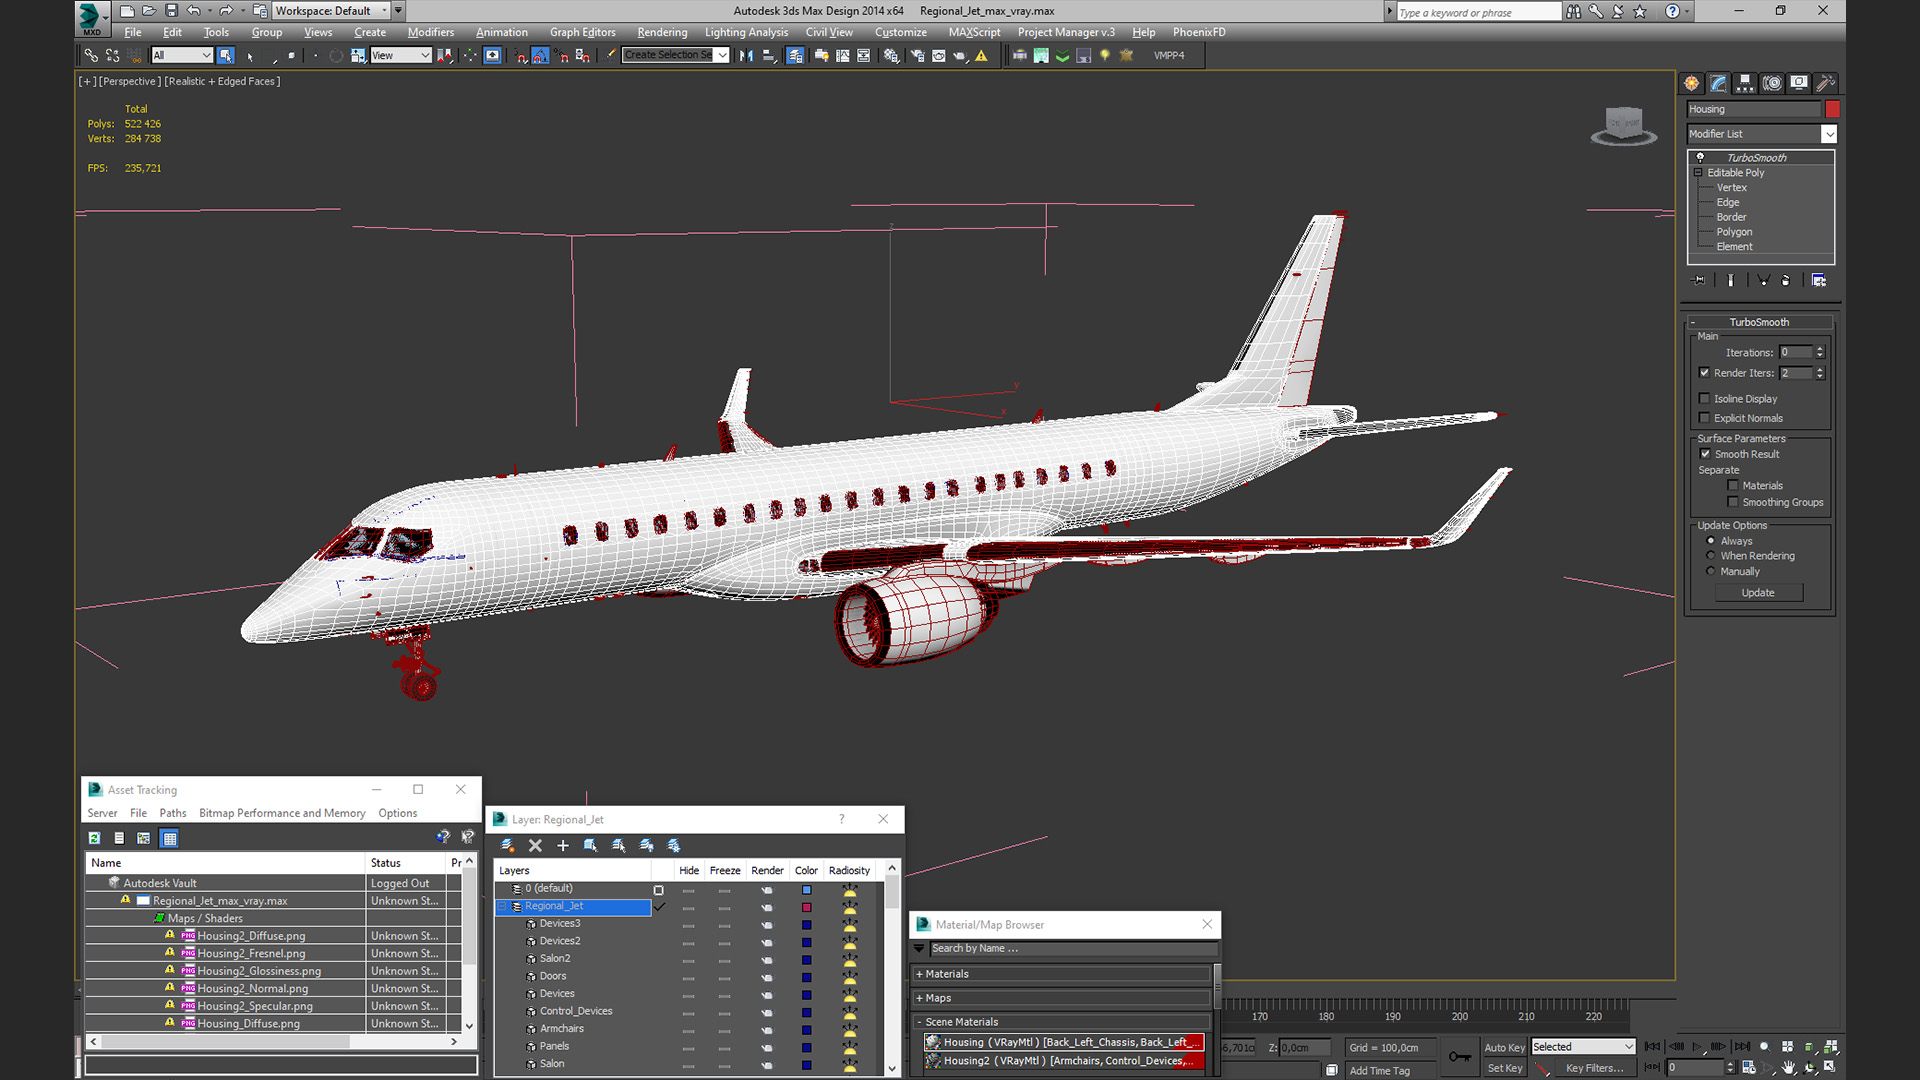This screenshot has width=1920, height=1080.
Task: Click Create New Layer icon in Layer window
Action: pyautogui.click(x=507, y=846)
